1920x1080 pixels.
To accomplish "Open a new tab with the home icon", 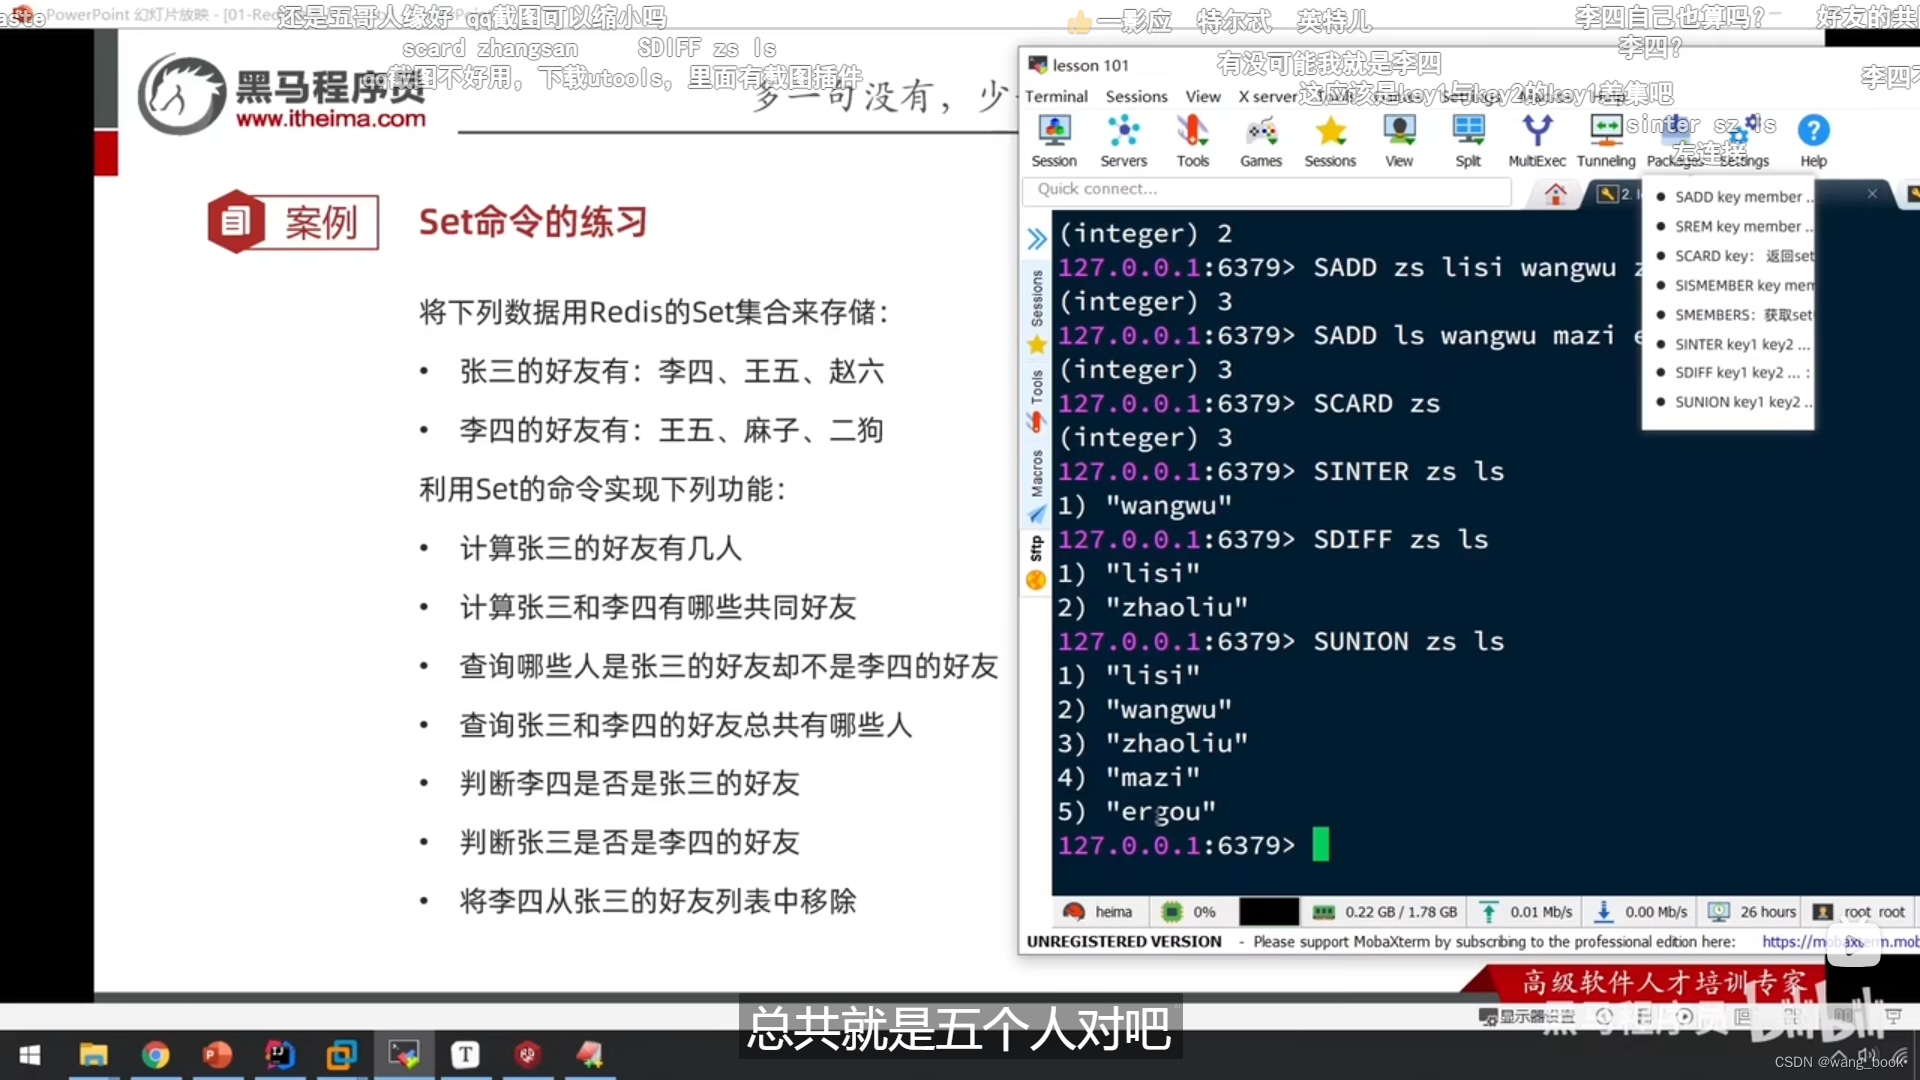I will click(1555, 193).
